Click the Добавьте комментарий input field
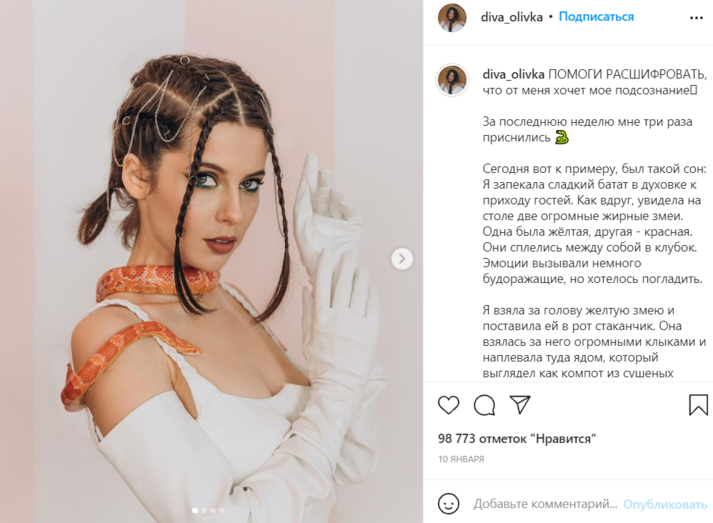713x523 pixels. pos(545,504)
